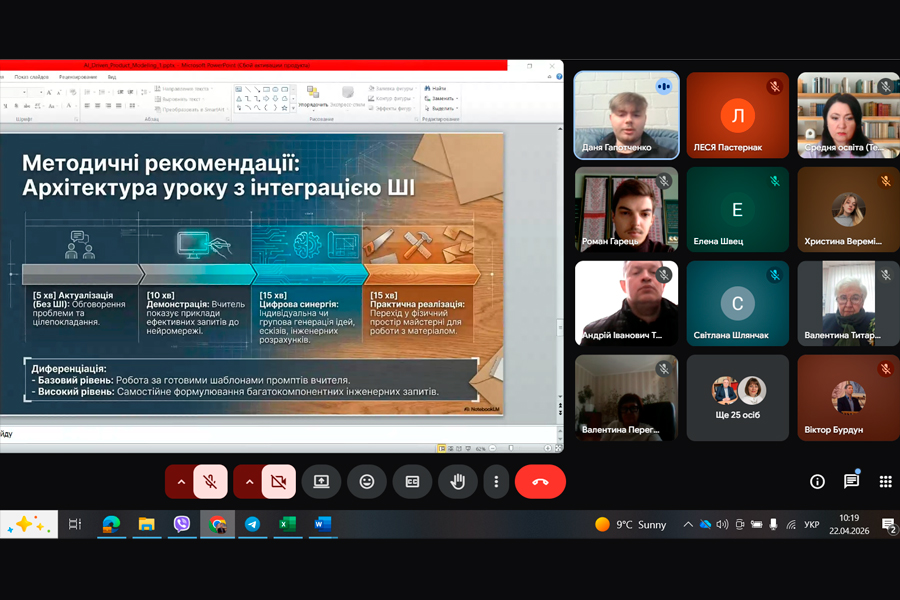The width and height of the screenshot is (900, 600).
Task: Open PowerPoint Help question mark icon
Action: click(559, 77)
